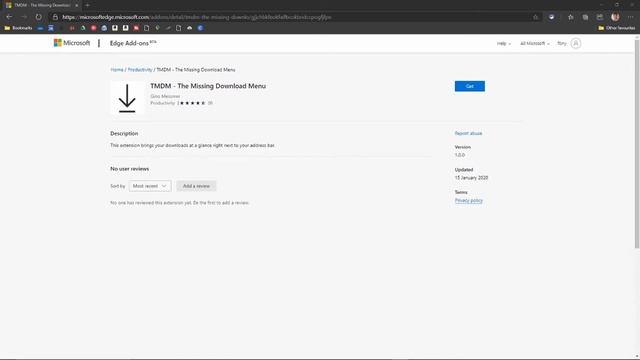The height and width of the screenshot is (360, 640).
Task: Click the Add a review button
Action: [196, 186]
